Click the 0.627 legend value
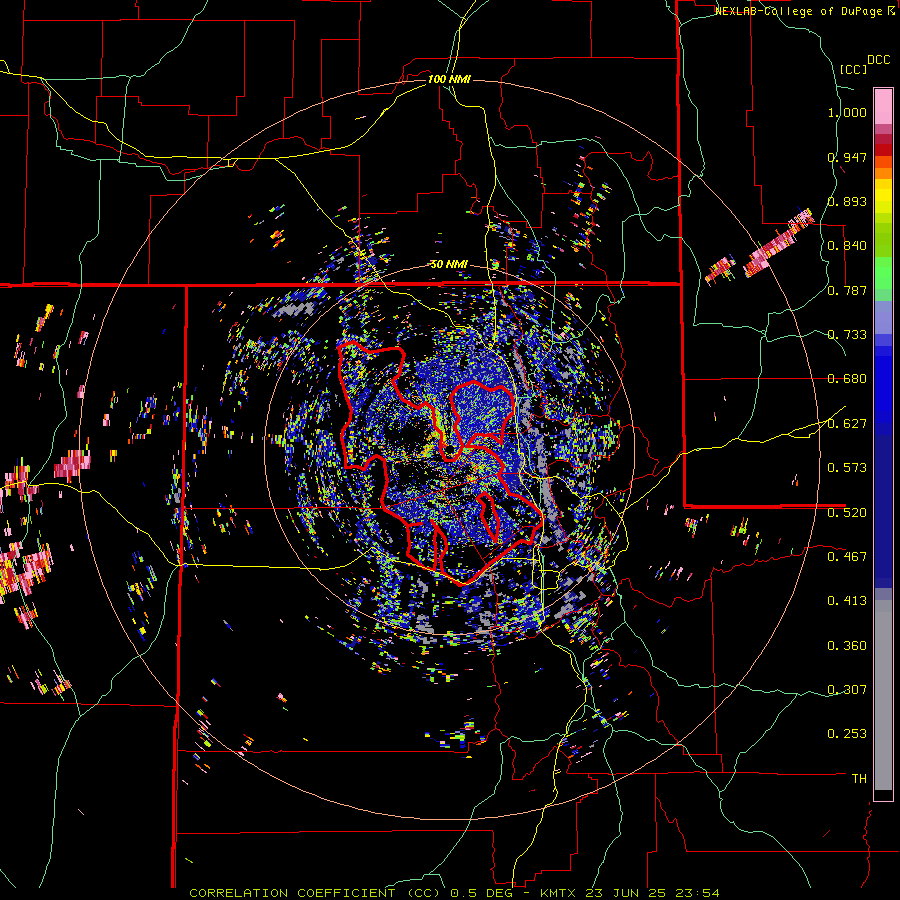The image size is (900, 900). pyautogui.click(x=847, y=424)
